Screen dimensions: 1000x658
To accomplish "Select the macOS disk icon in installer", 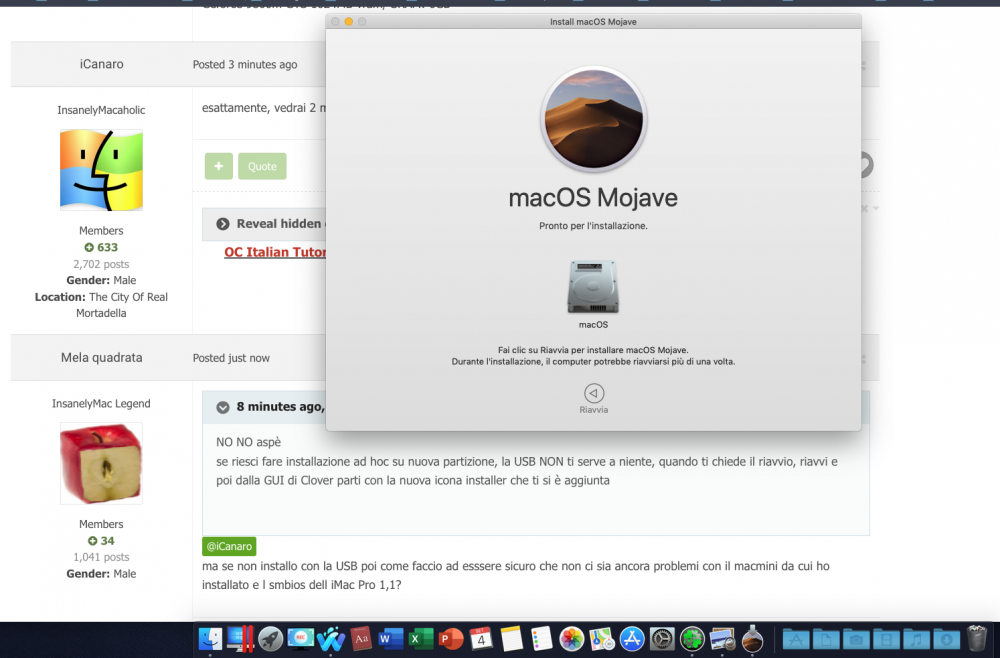I will [593, 286].
